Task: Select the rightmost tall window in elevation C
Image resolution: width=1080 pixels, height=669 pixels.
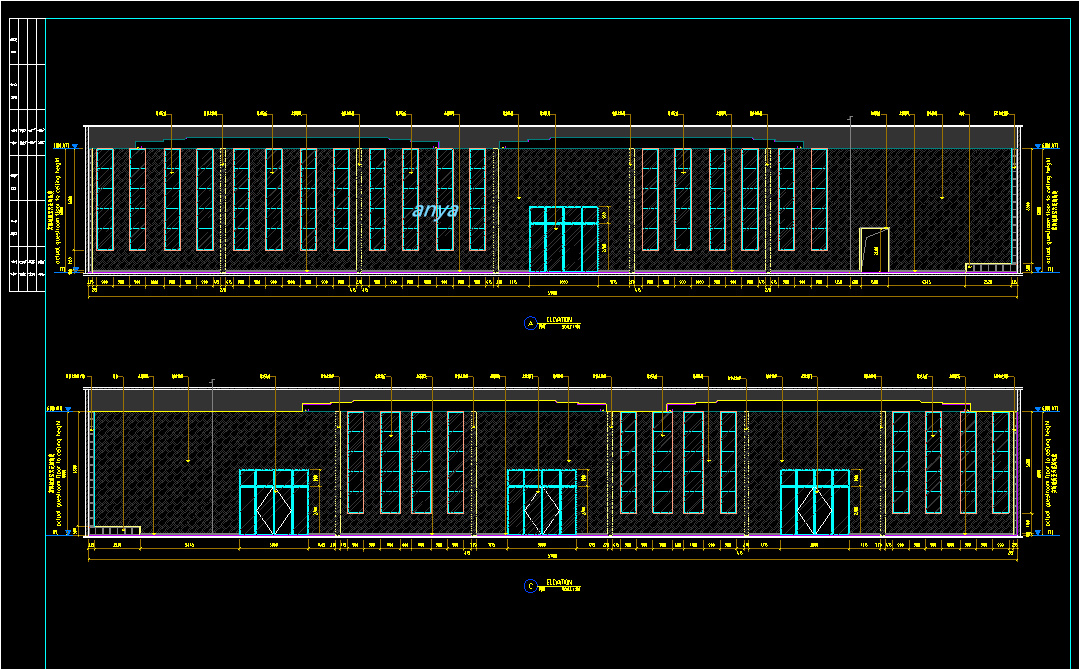Action: coord(1000,462)
